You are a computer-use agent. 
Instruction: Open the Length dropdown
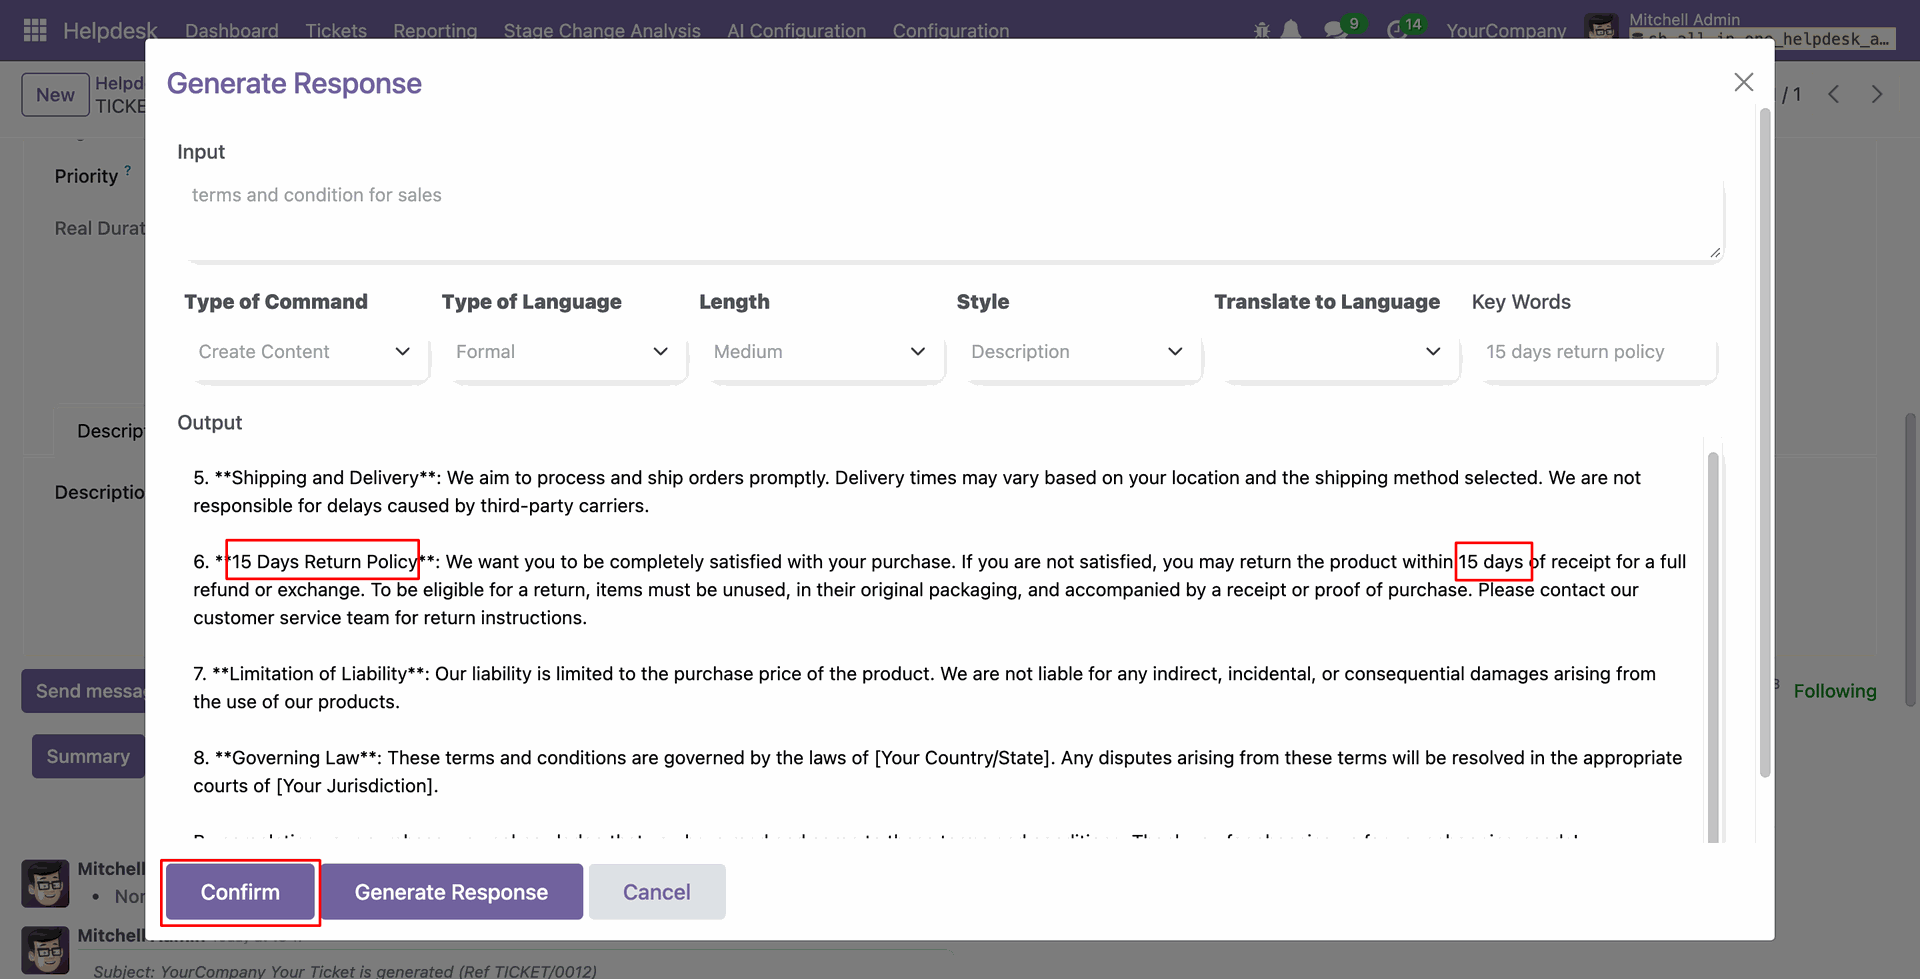pyautogui.click(x=821, y=352)
